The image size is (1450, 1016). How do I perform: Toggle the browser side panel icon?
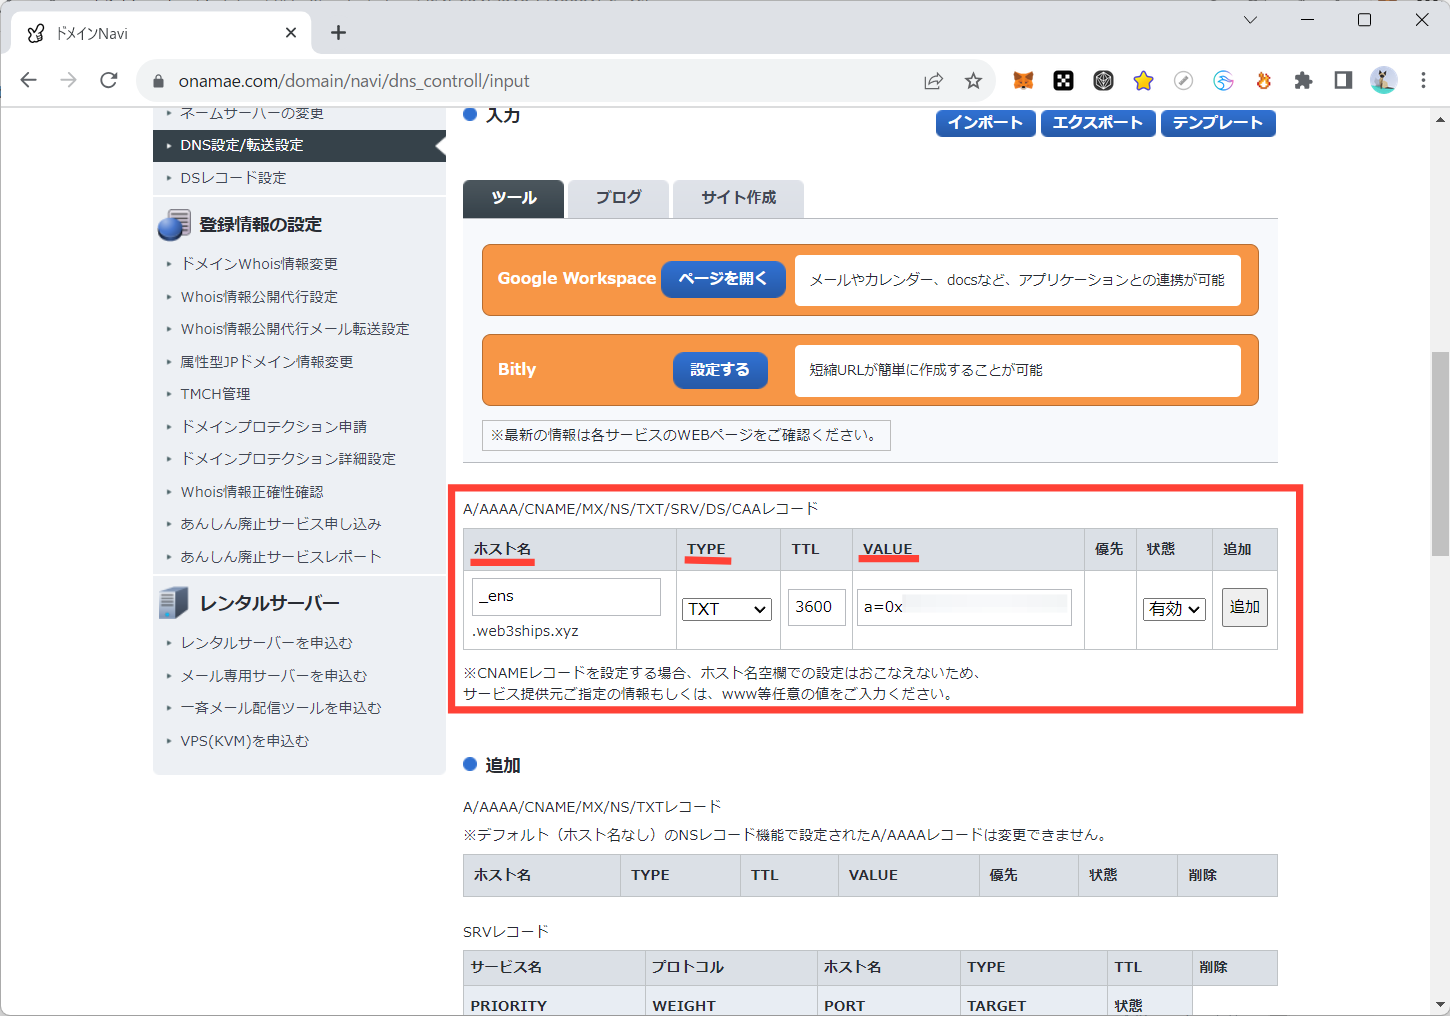(1343, 81)
